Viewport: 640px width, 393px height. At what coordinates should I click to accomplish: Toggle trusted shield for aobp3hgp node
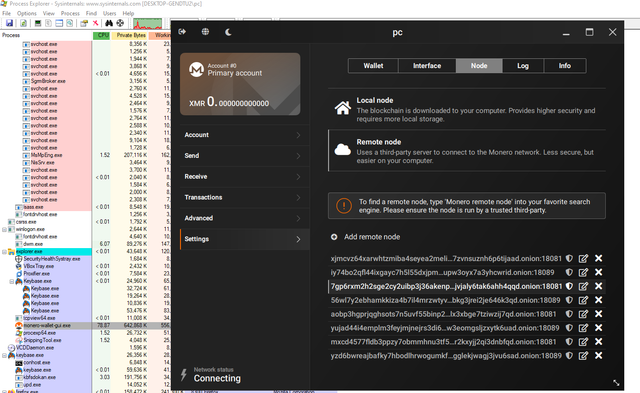(x=569, y=314)
